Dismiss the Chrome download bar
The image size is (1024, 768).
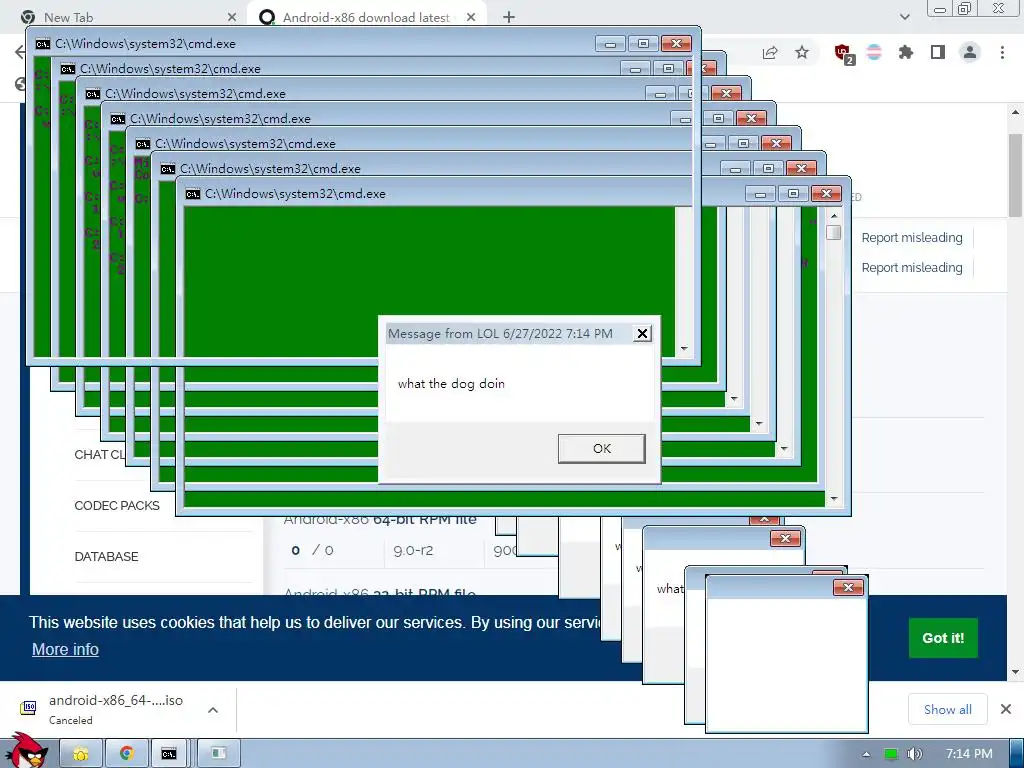(1006, 709)
